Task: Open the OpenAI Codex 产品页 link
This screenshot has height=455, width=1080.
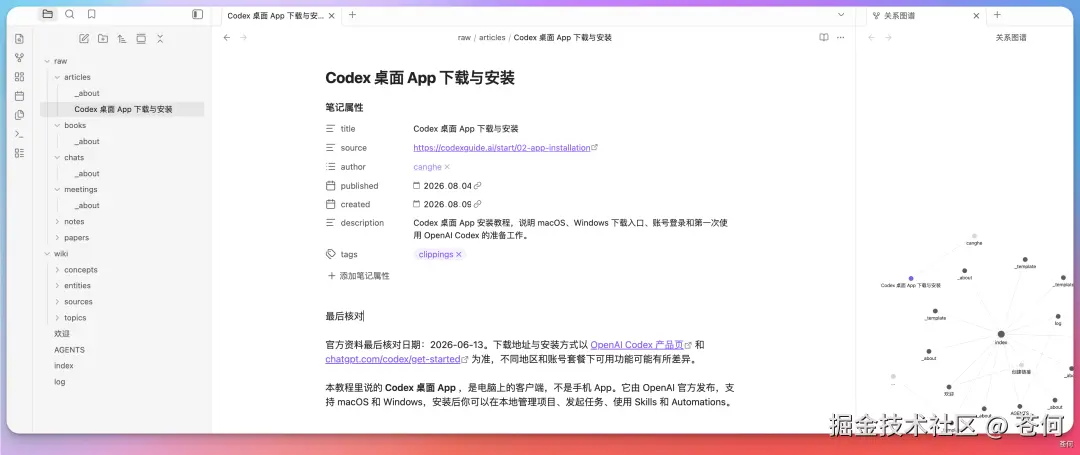Action: click(636, 345)
